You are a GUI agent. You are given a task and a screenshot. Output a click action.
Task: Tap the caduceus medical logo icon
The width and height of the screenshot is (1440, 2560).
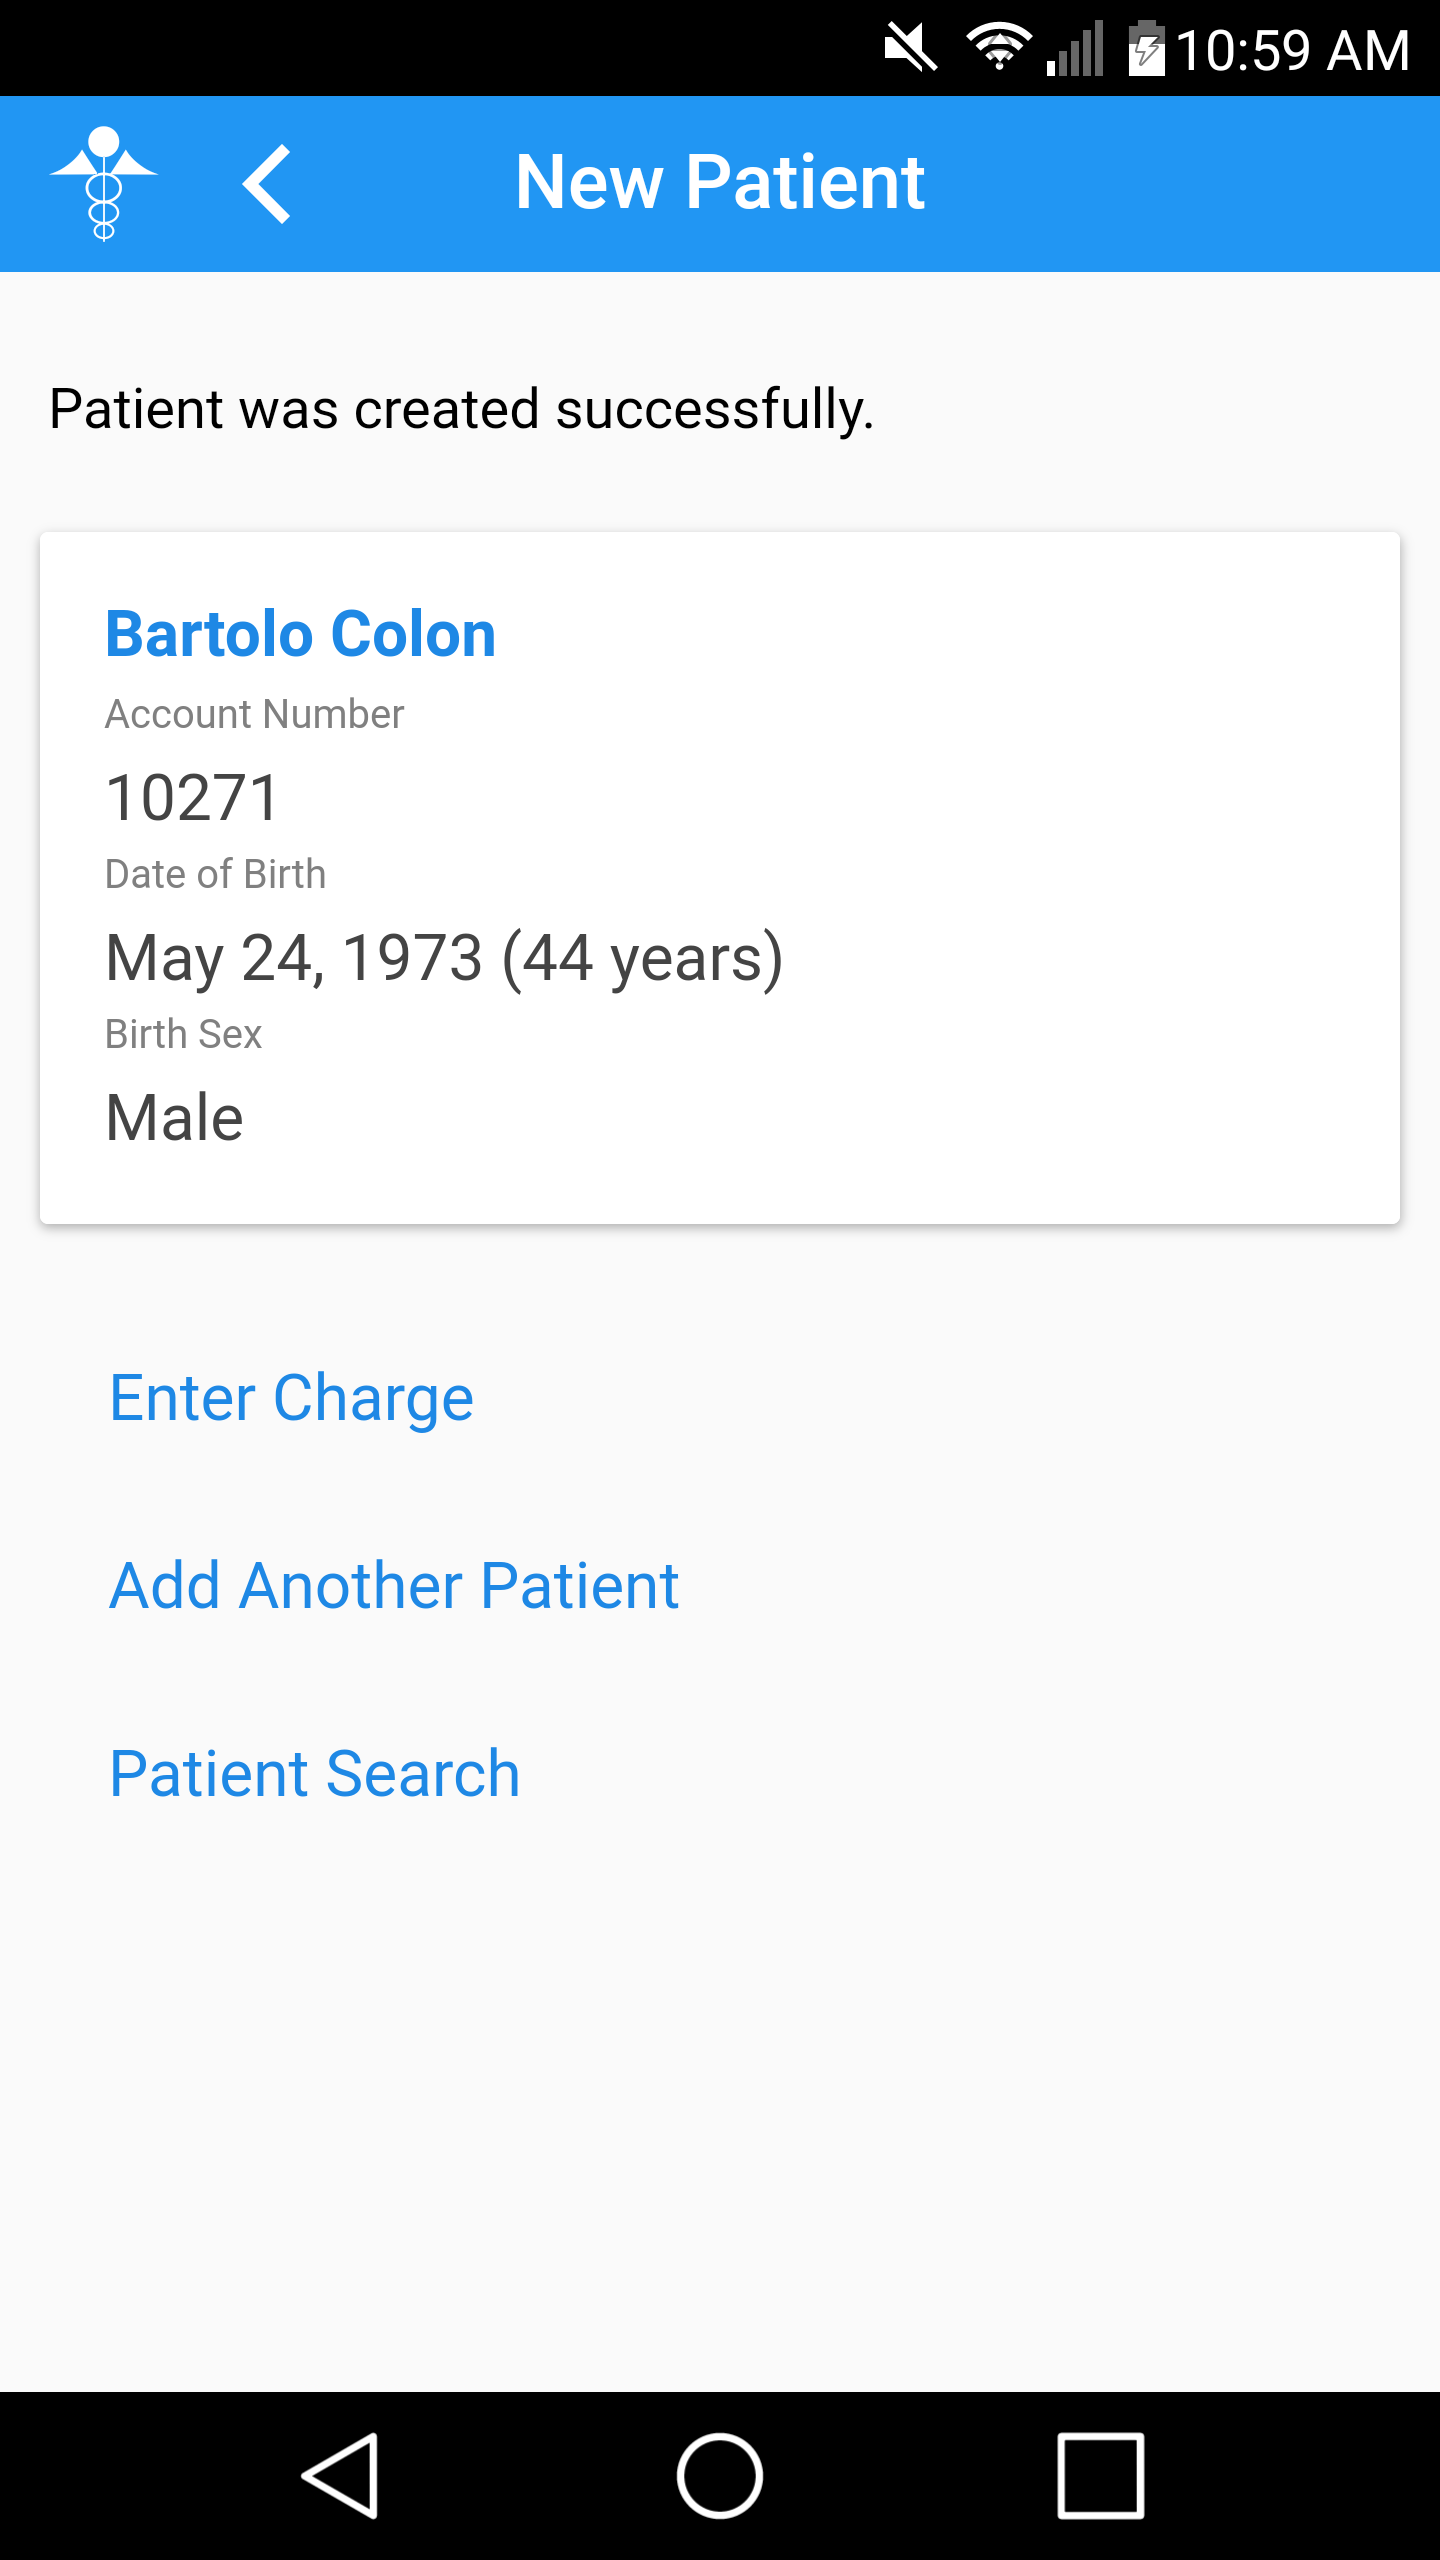click(x=104, y=184)
